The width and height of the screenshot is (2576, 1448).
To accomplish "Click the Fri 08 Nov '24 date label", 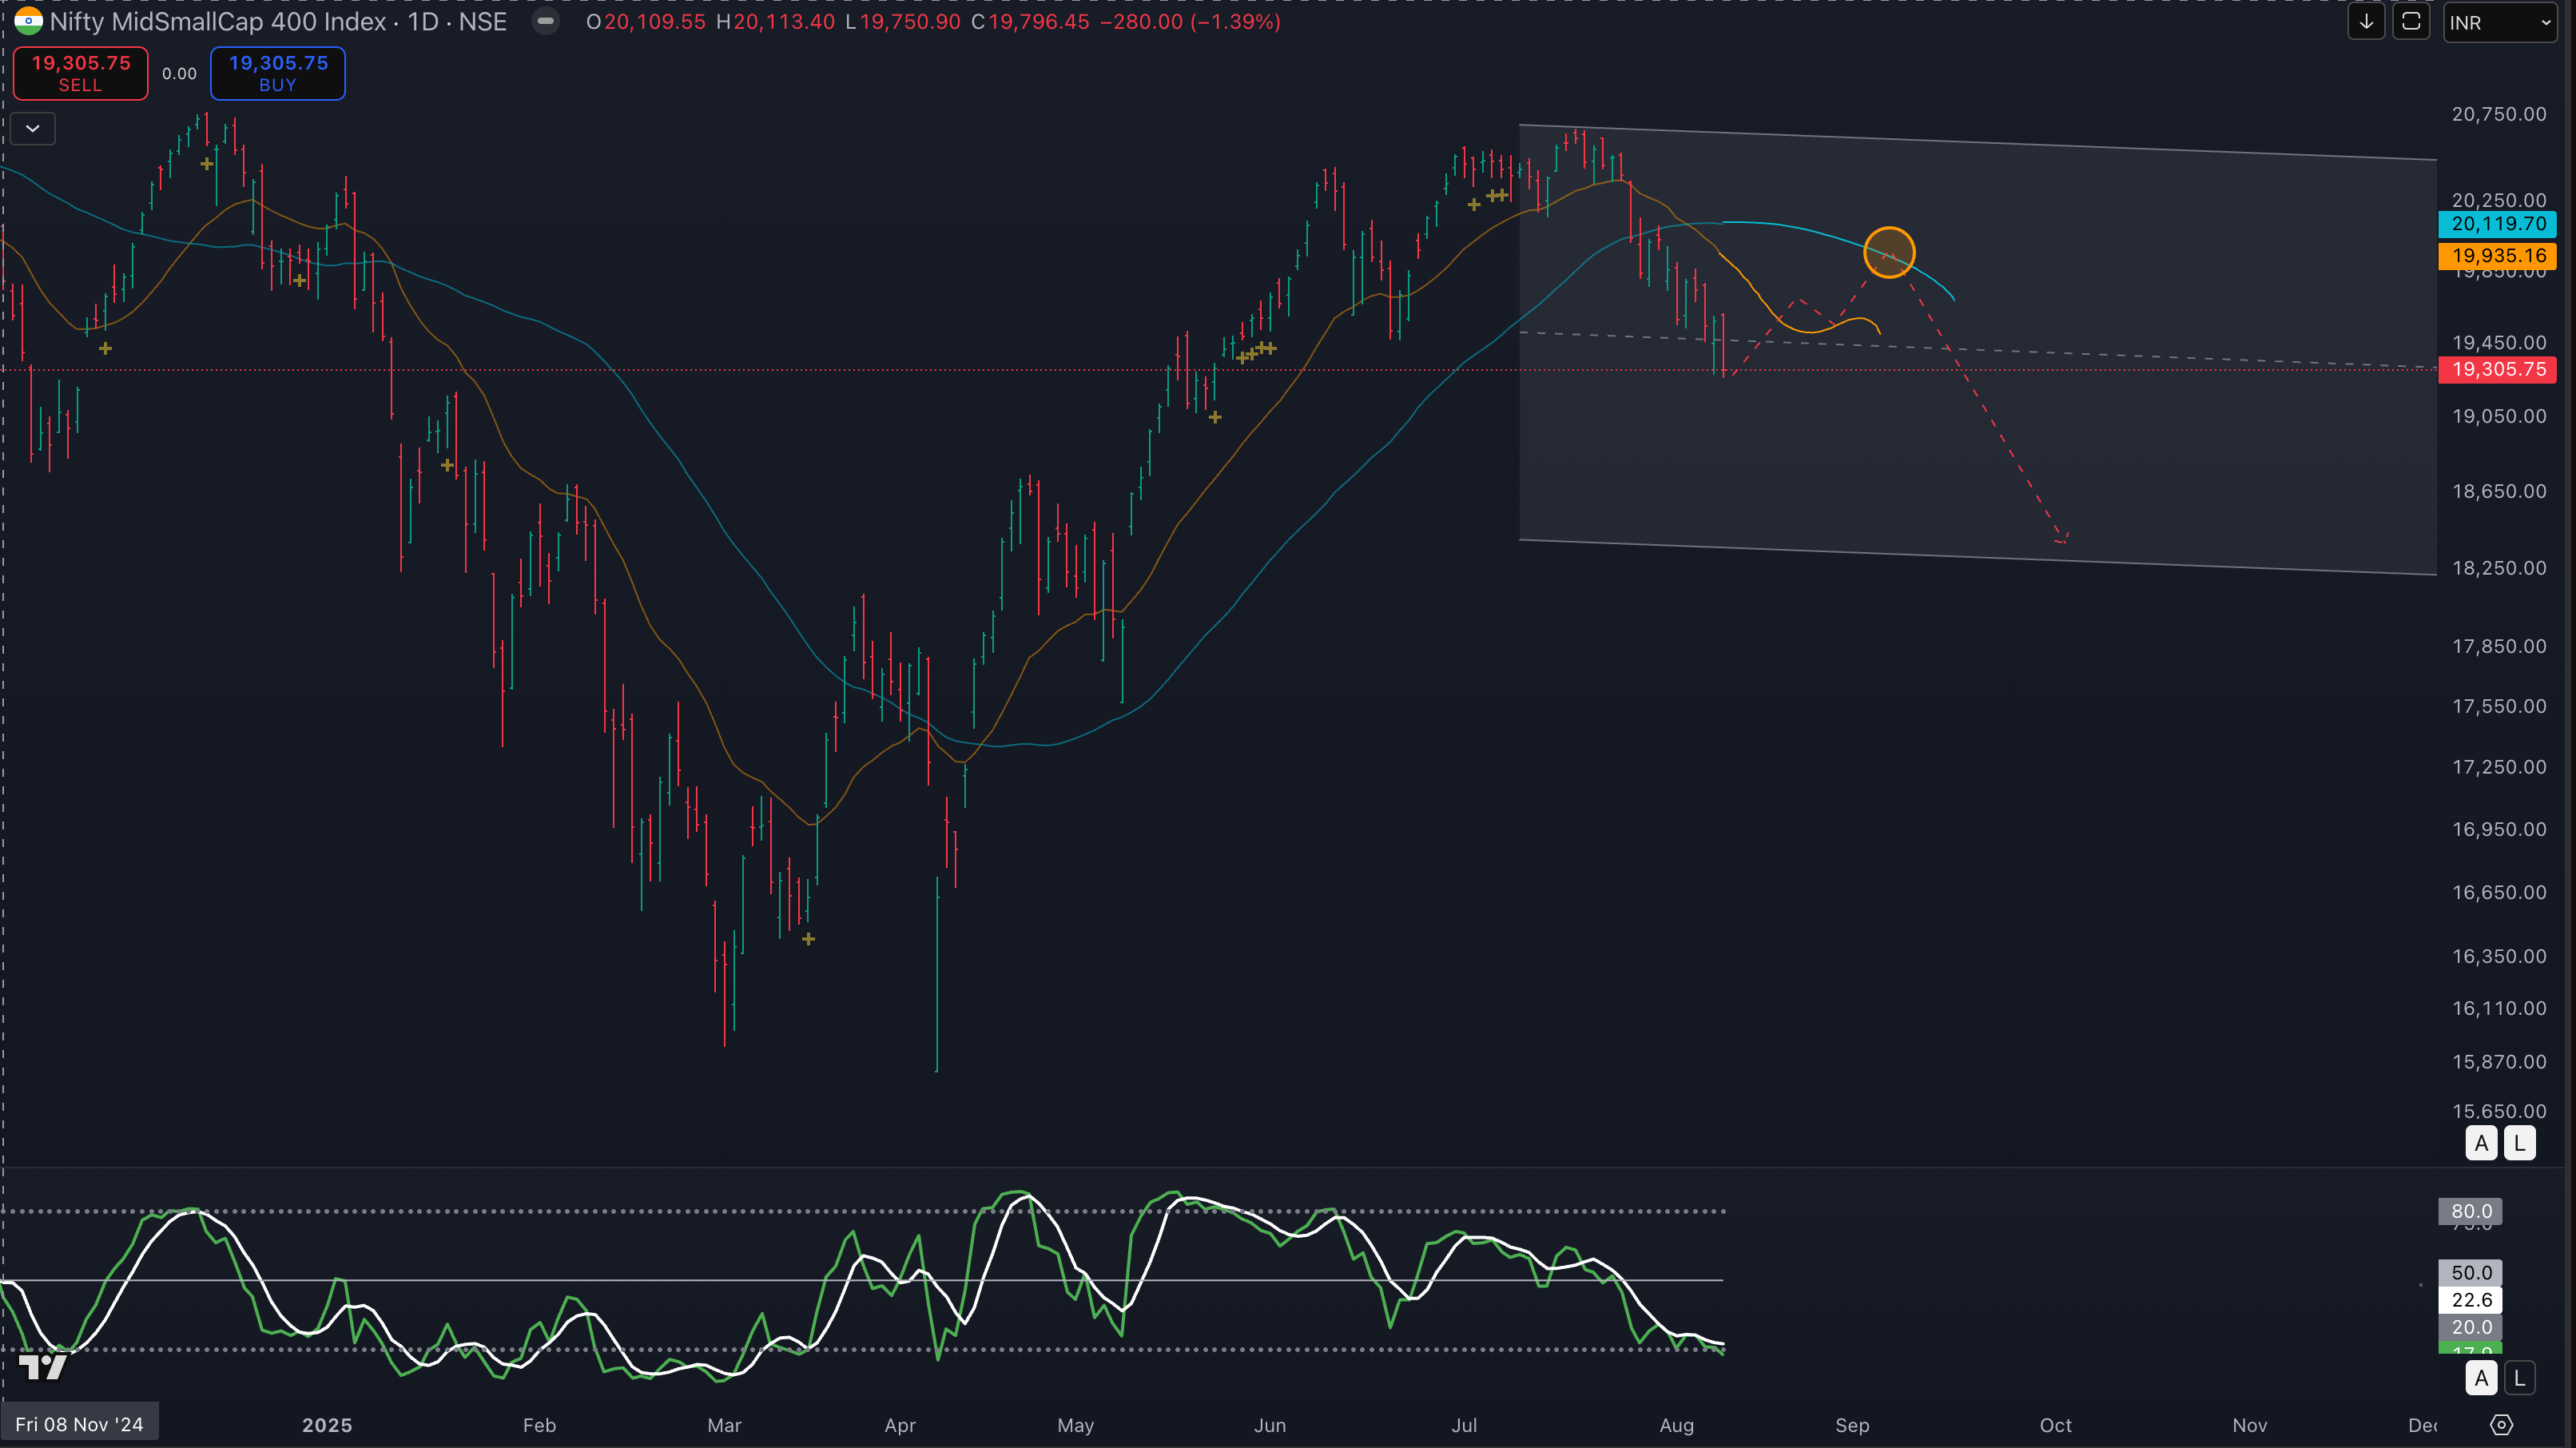I will point(79,1424).
